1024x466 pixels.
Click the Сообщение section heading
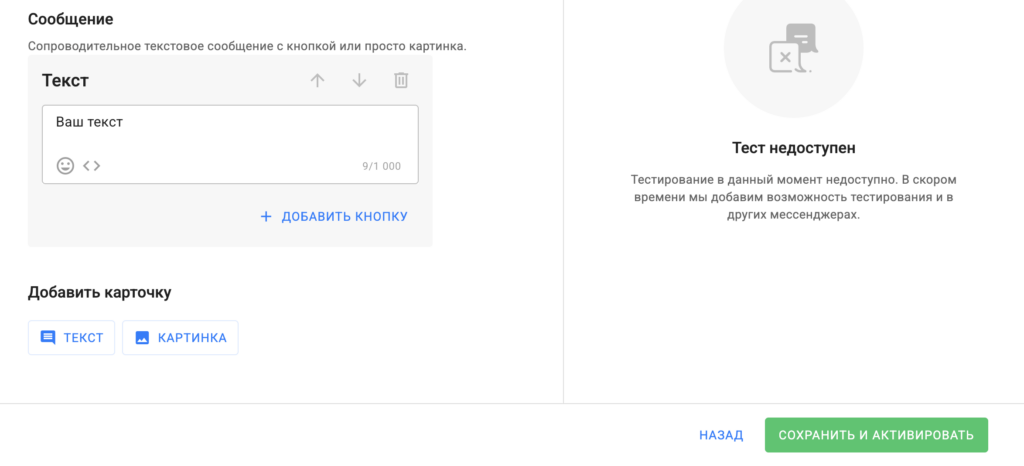tap(70, 20)
